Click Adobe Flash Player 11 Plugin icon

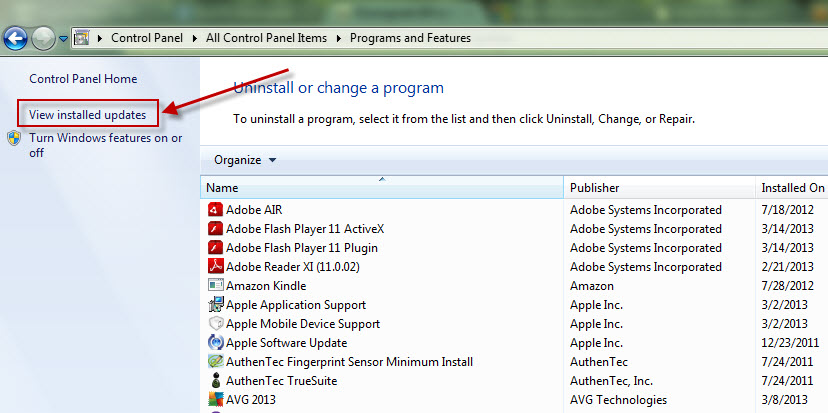215,248
